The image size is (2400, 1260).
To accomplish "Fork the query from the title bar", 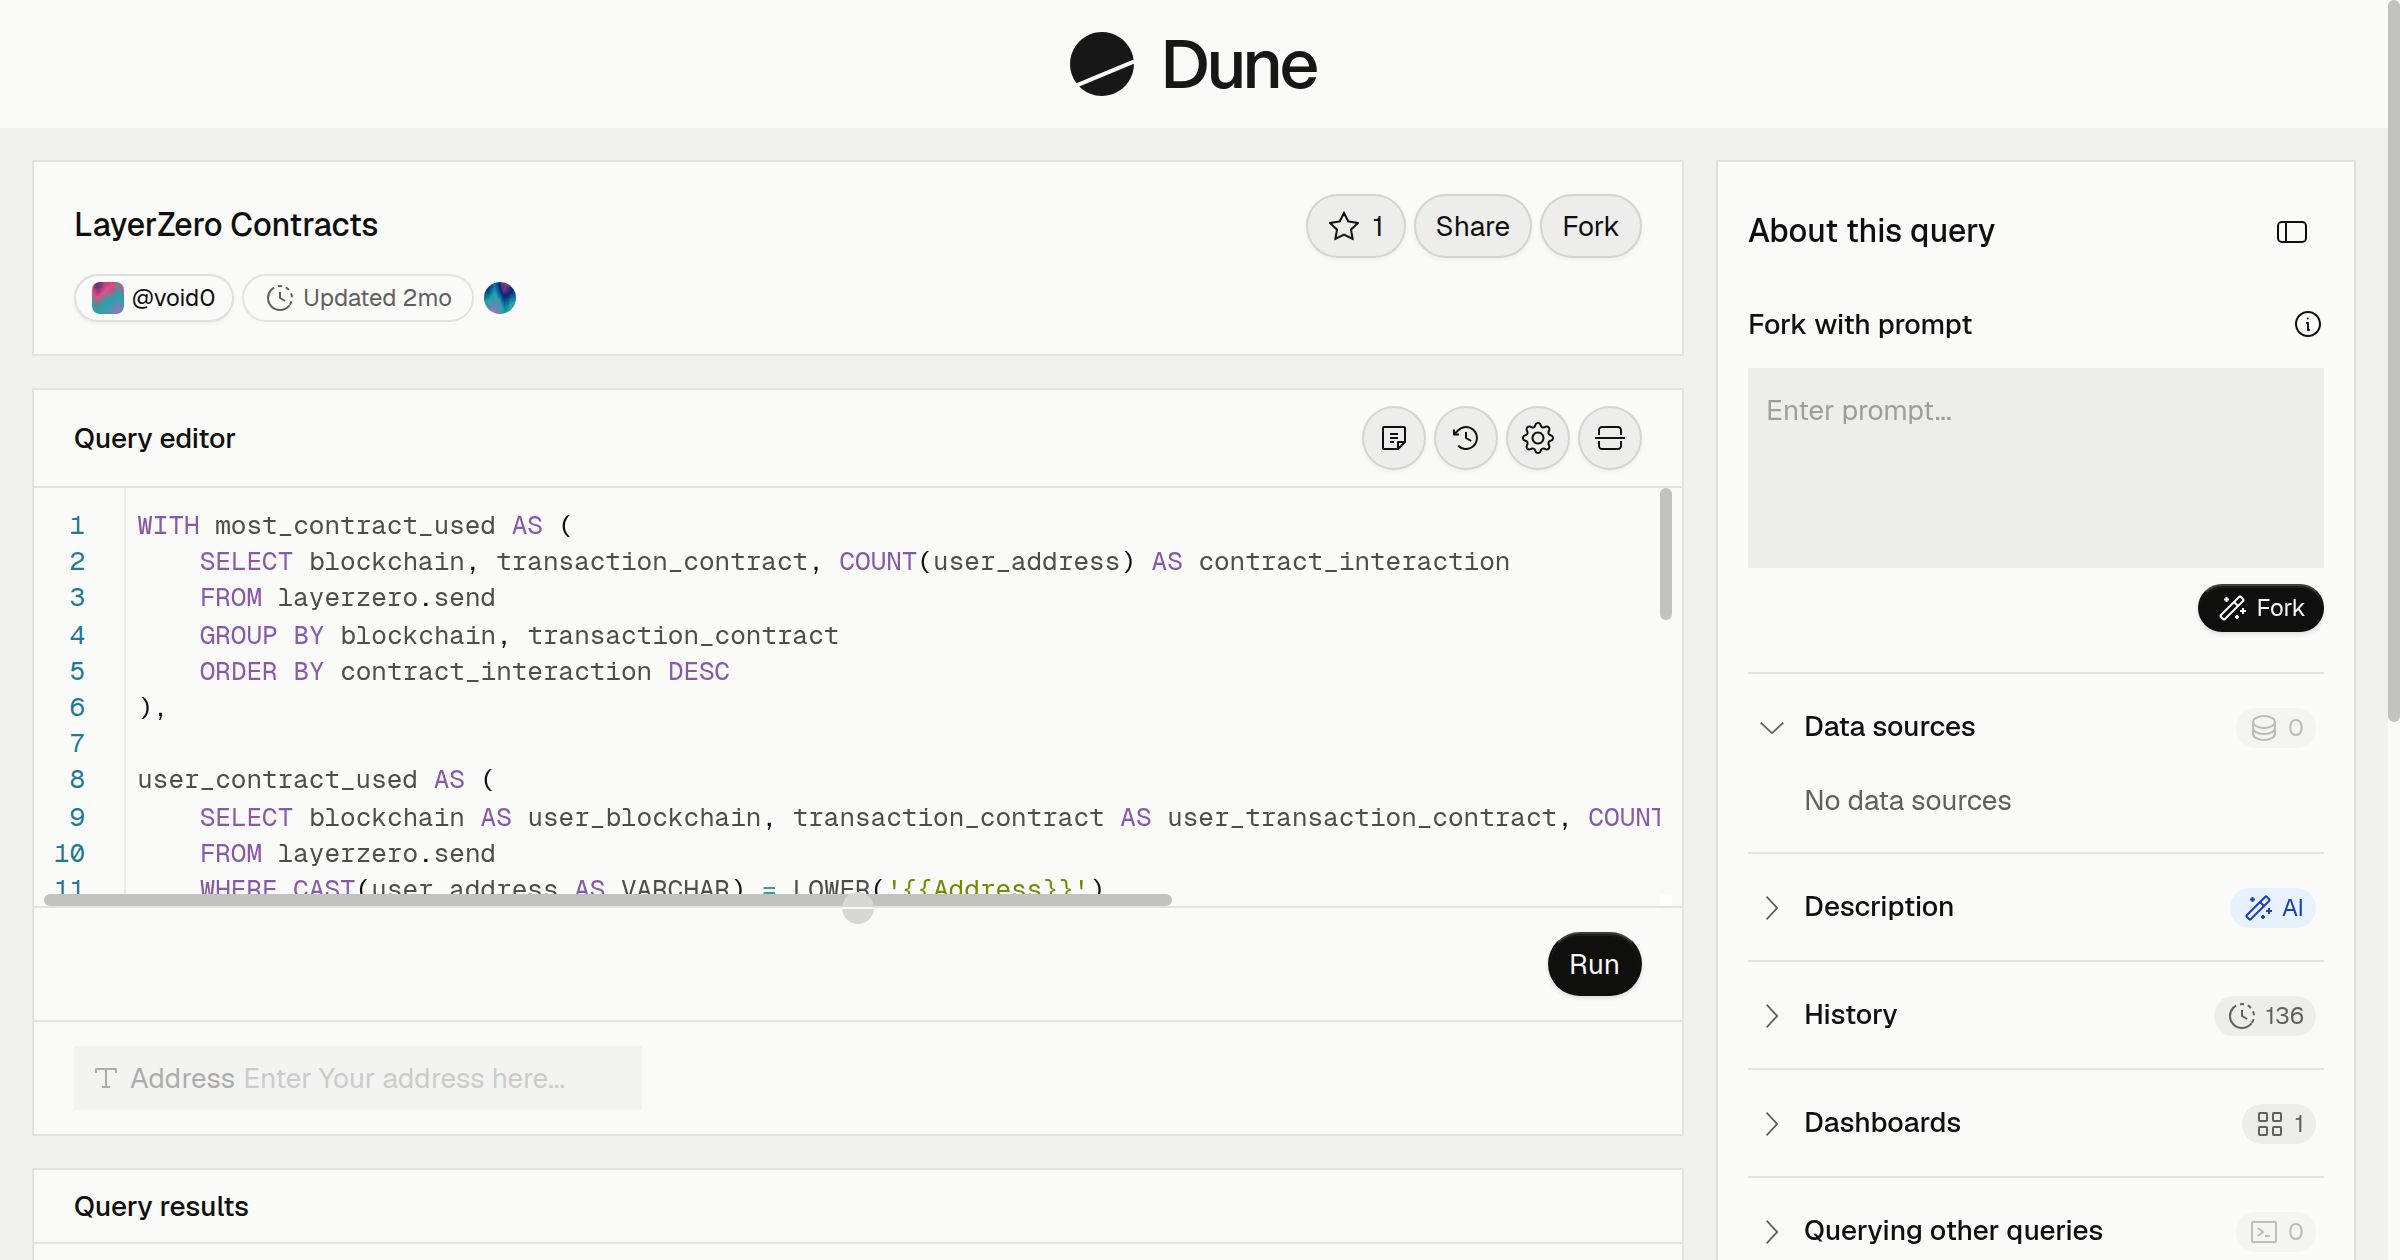I will pyautogui.click(x=1590, y=226).
